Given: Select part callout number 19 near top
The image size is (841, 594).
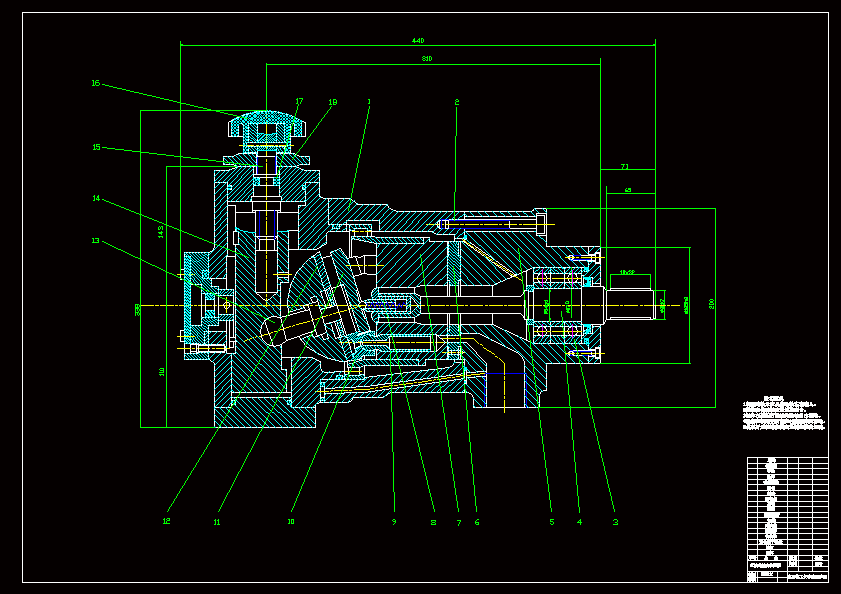Looking at the screenshot, I should click(333, 101).
